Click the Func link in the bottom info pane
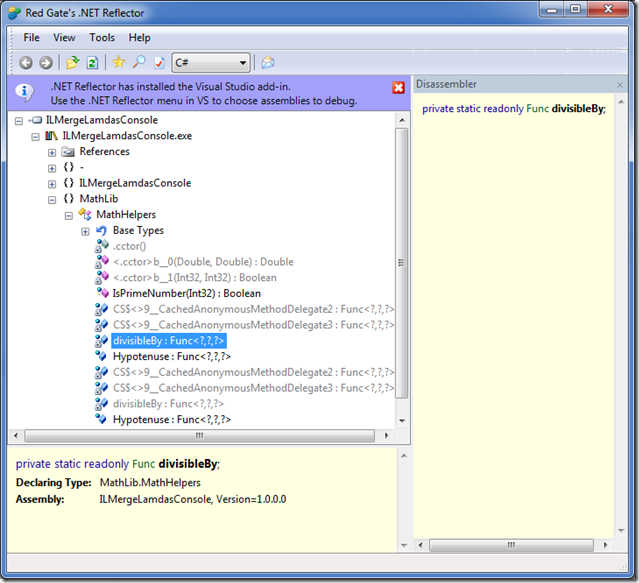639x583 pixels. 143,464
